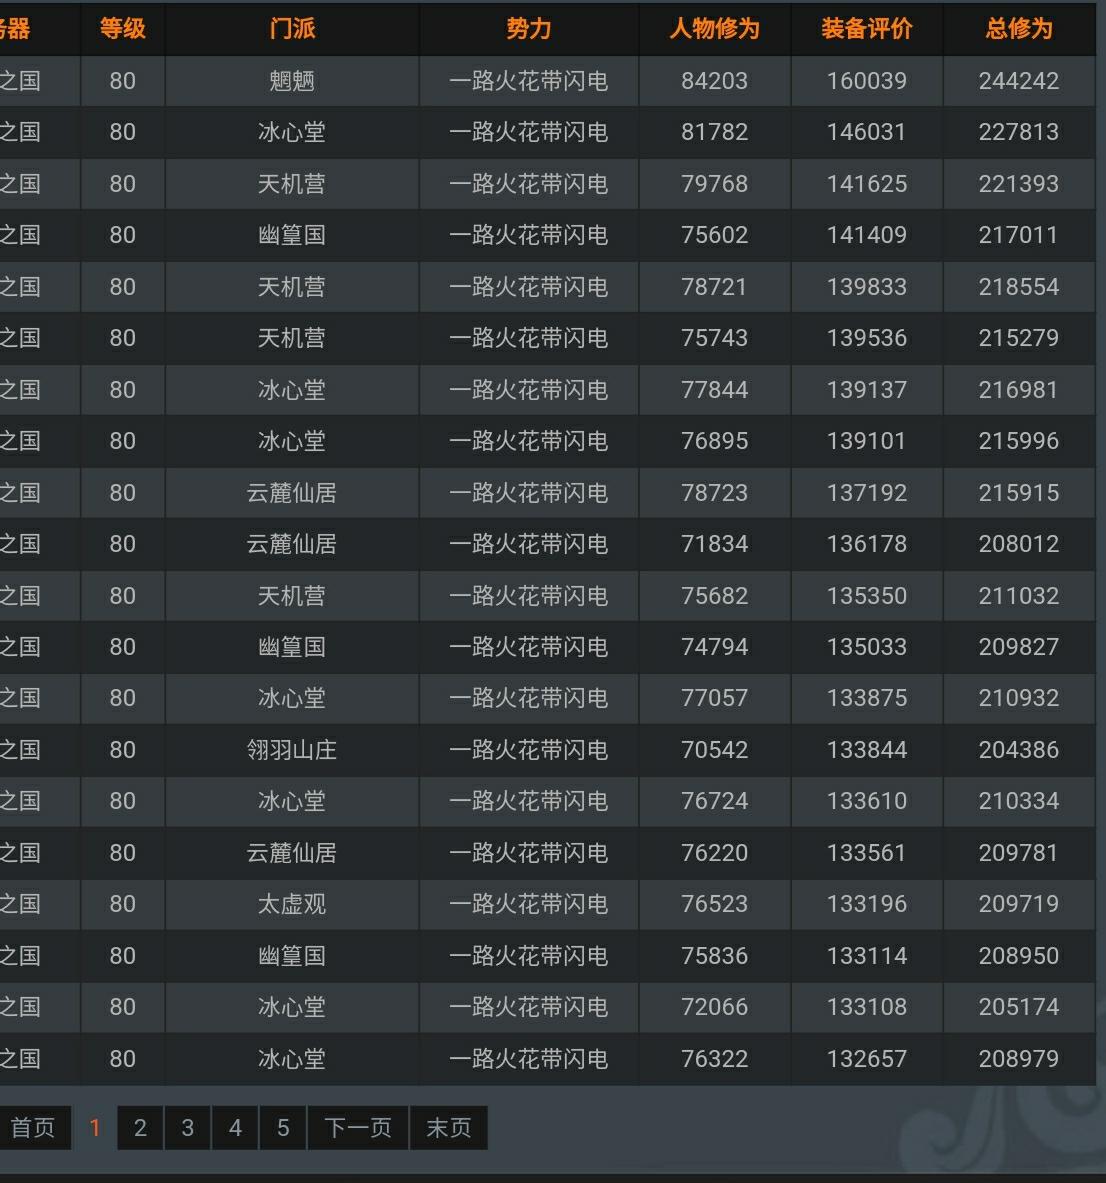Viewport: 1106px width, 1183px height.
Task: Click character score 70542 cell
Action: point(714,750)
